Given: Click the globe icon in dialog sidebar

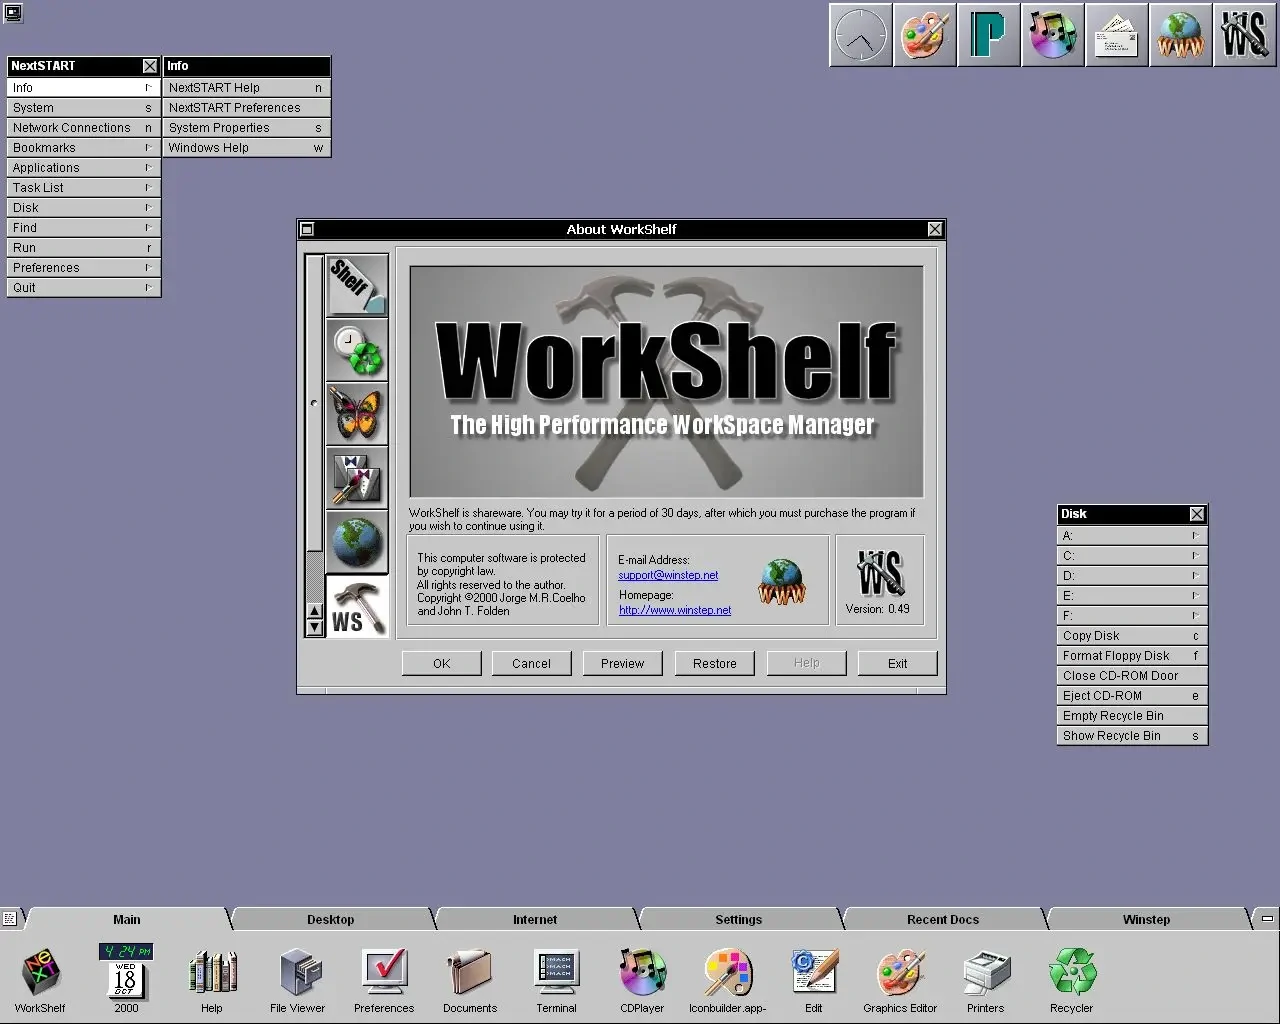Looking at the screenshot, I should pyautogui.click(x=357, y=542).
